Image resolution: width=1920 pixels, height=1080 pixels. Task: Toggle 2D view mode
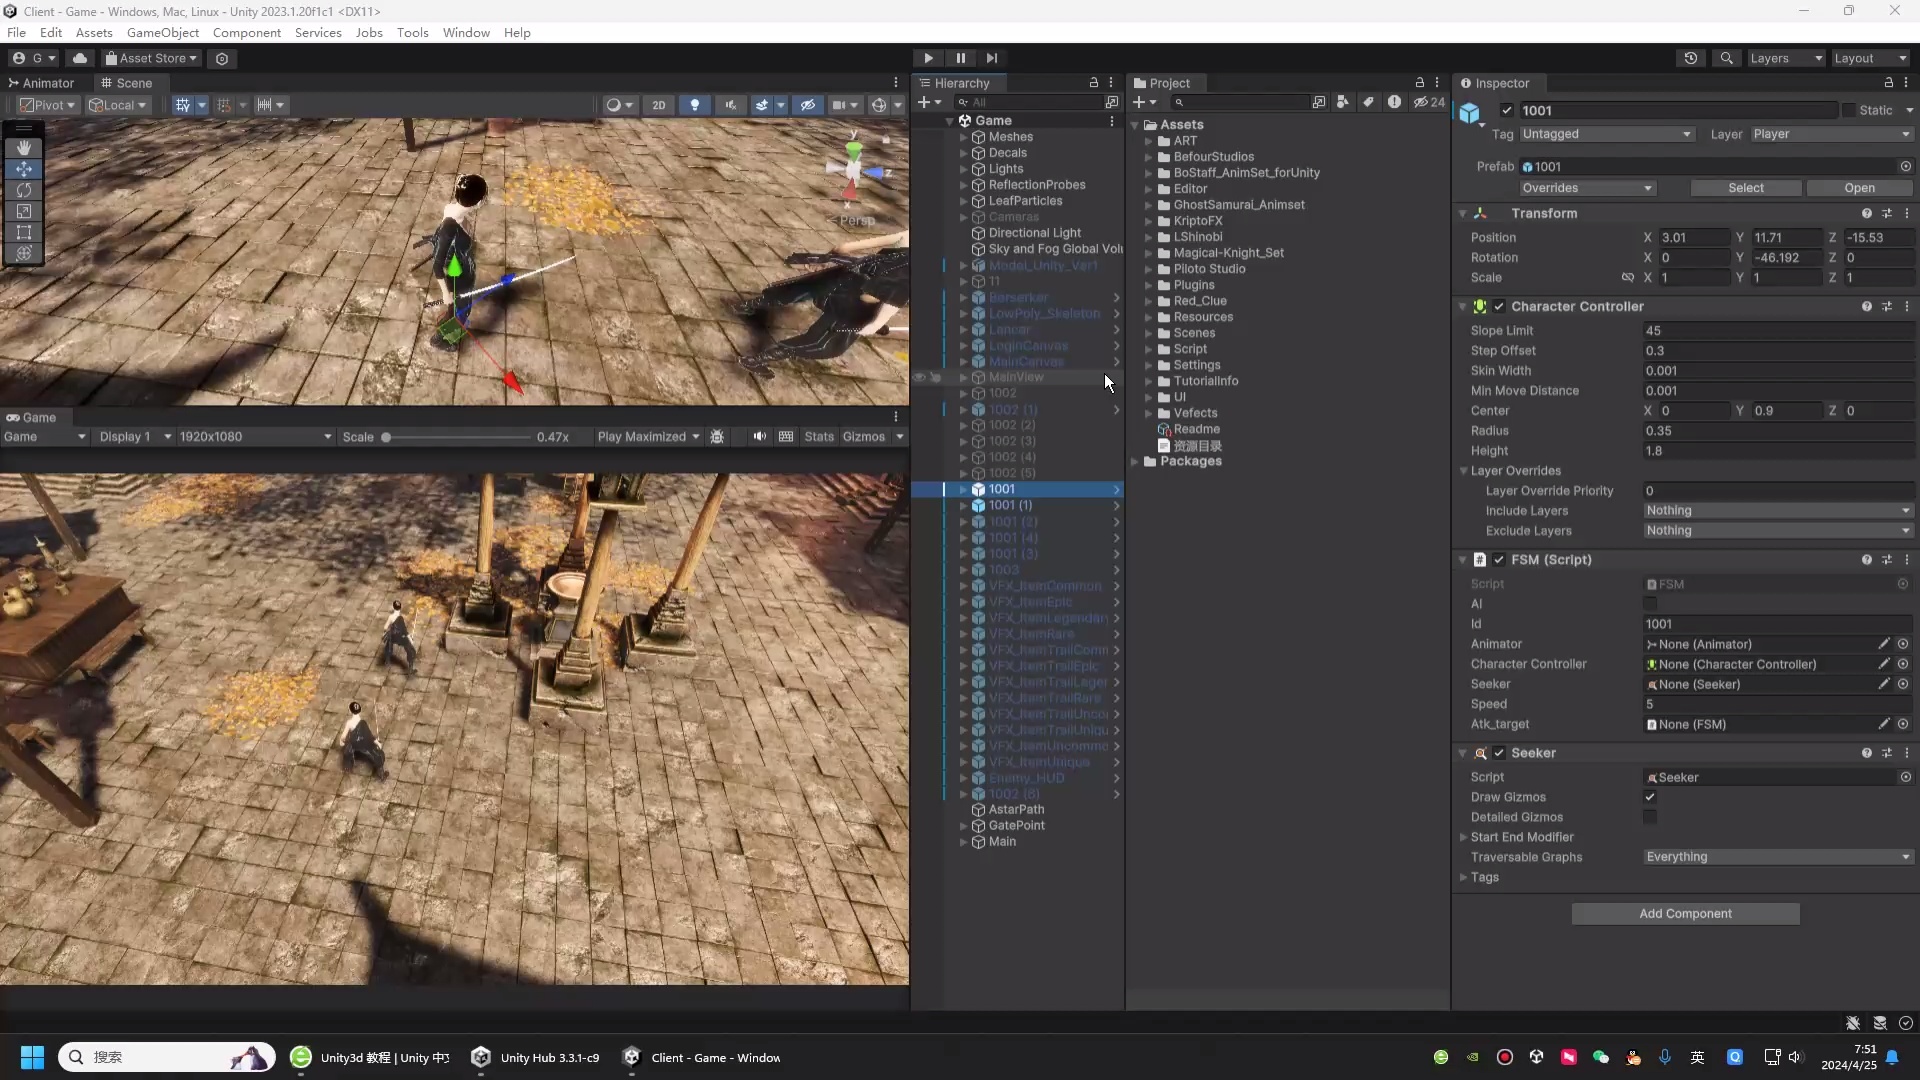(x=659, y=105)
